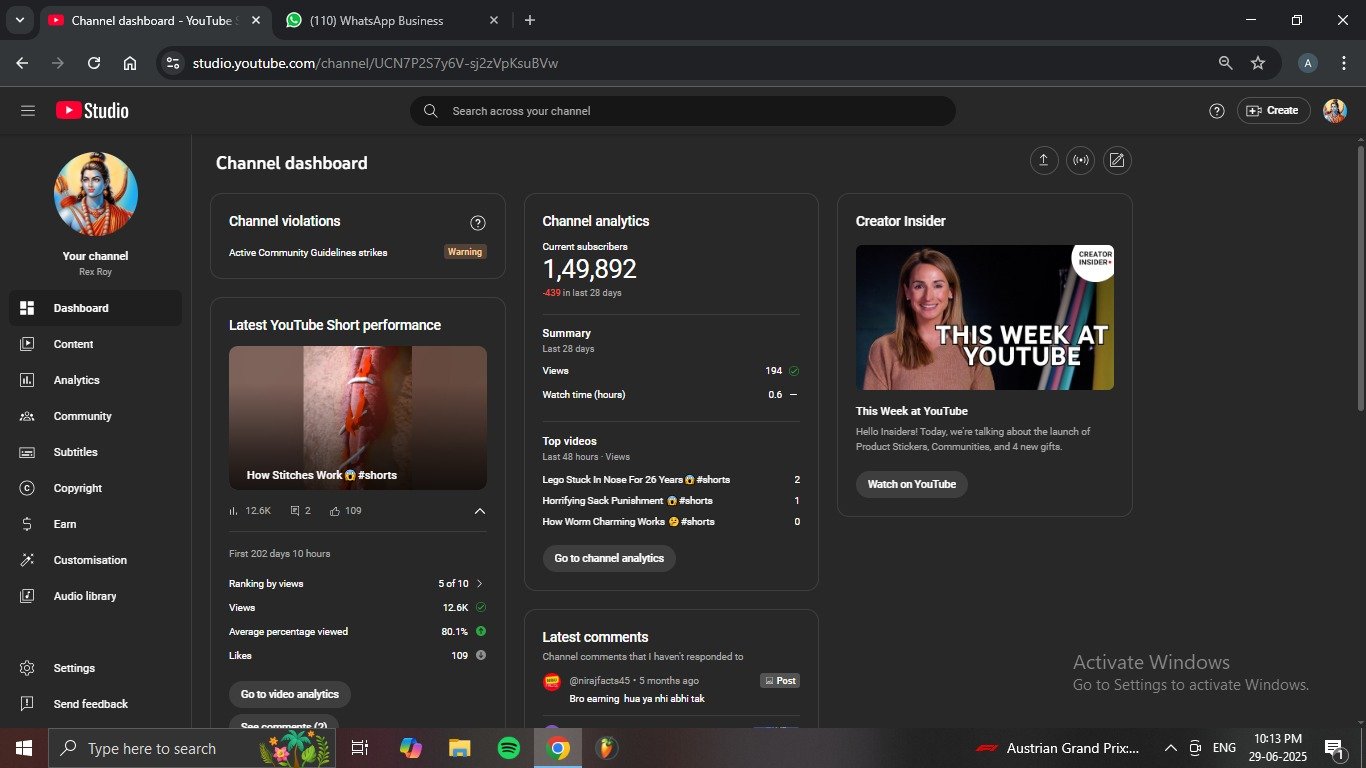Click browser reload icon

click(94, 63)
